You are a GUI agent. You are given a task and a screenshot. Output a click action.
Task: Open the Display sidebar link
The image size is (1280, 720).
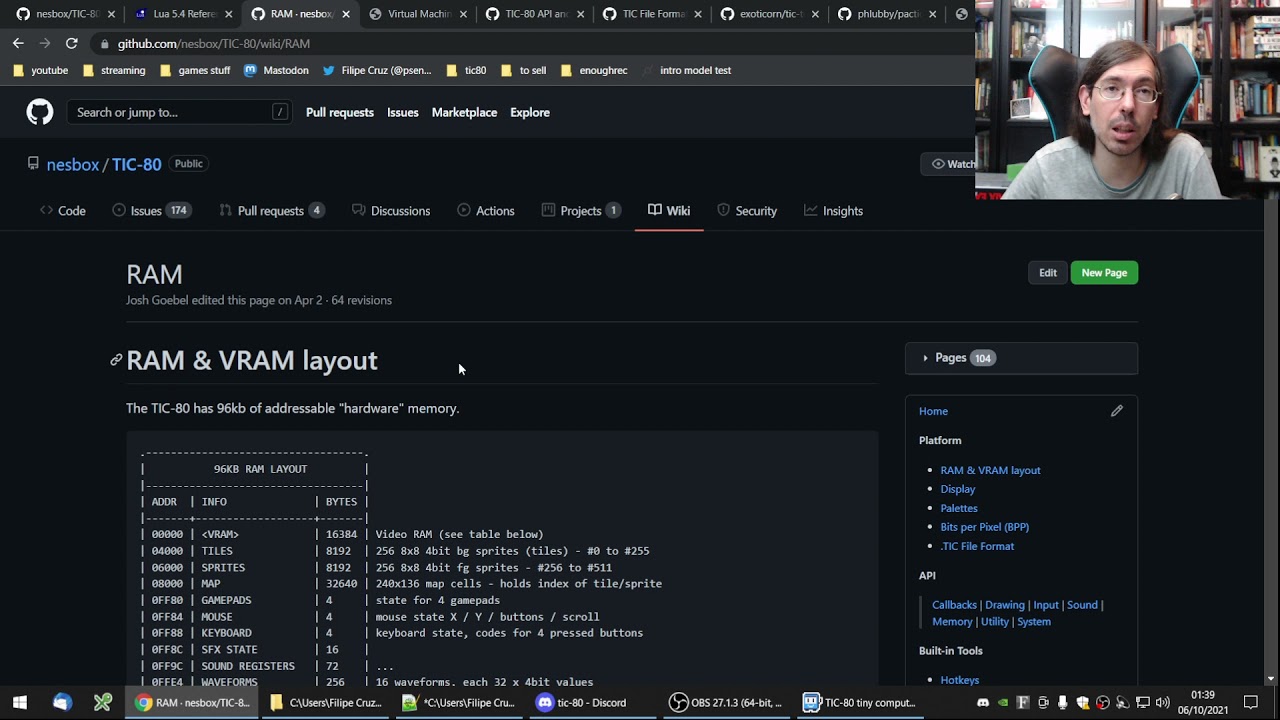pos(957,489)
